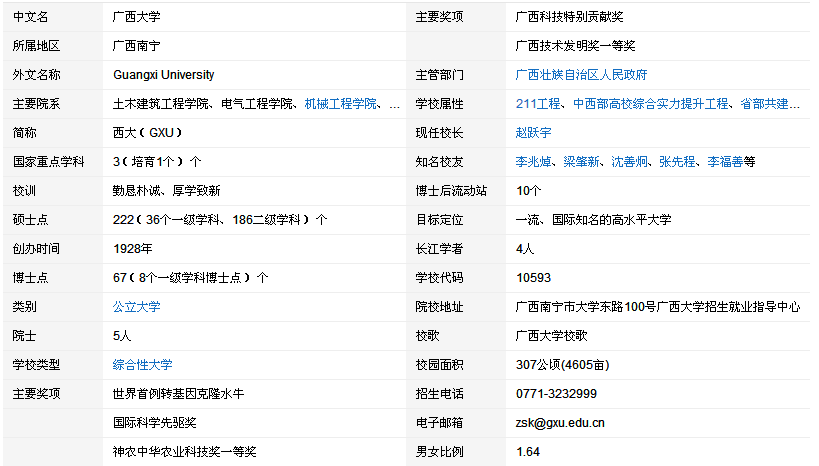Select the 院士 value 5人
Screen dimensions: 819x466
(122, 336)
